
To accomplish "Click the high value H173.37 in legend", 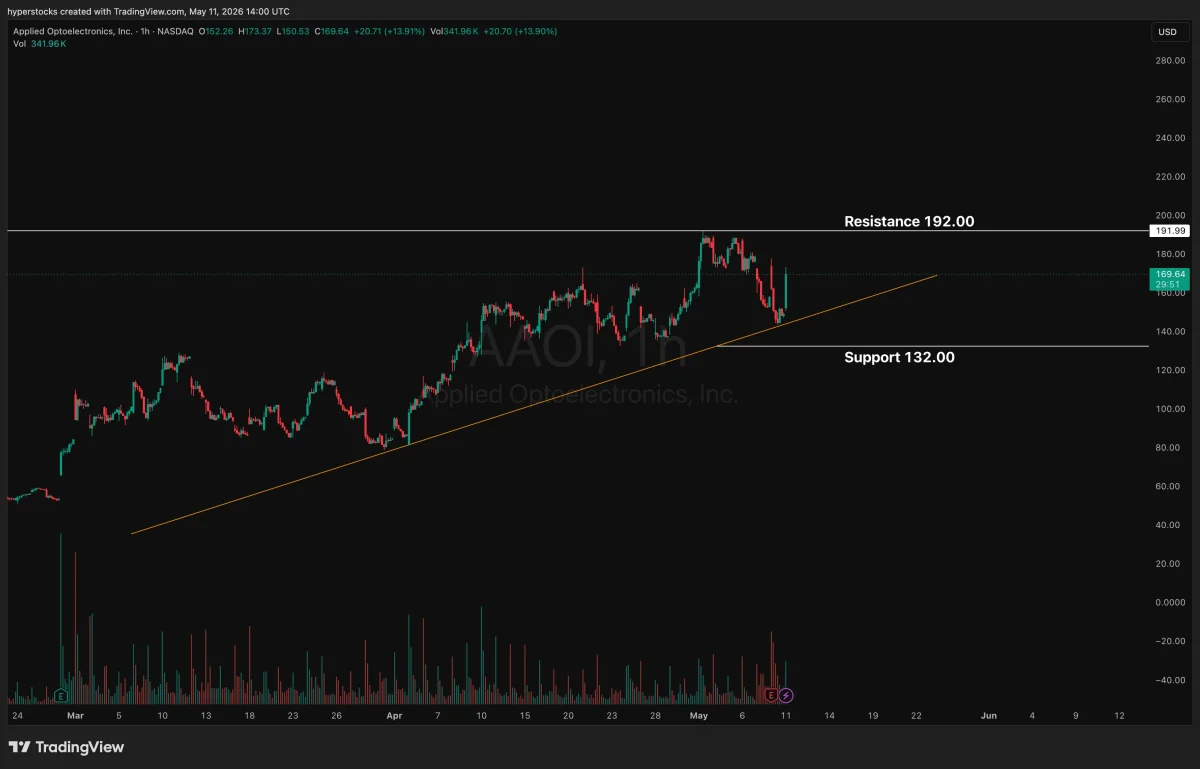I will point(256,32).
